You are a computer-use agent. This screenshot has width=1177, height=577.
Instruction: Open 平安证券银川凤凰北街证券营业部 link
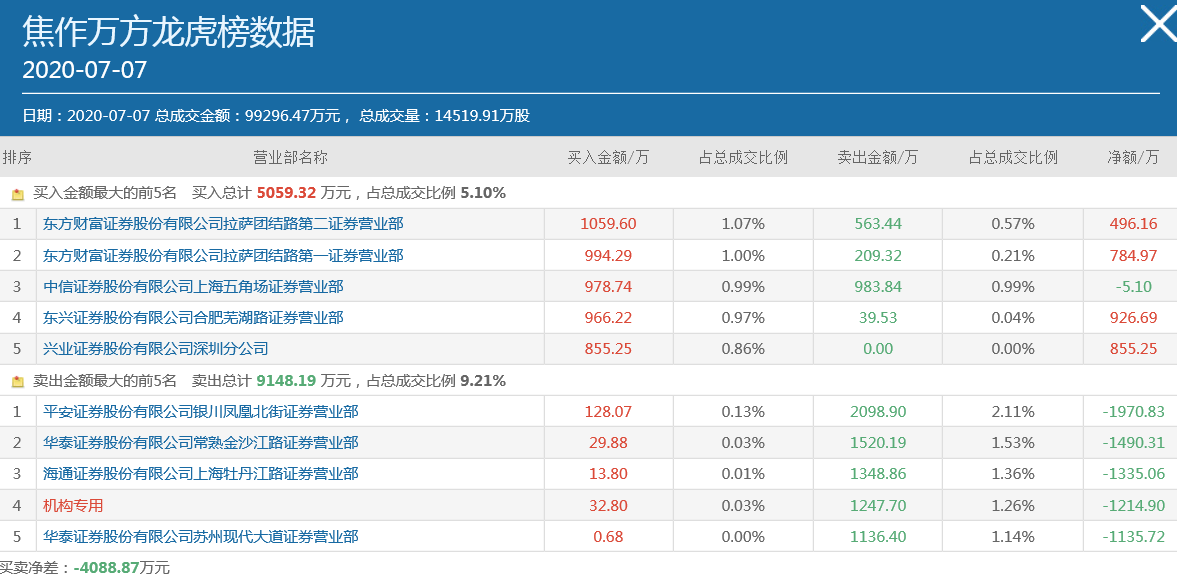pyautogui.click(x=200, y=411)
